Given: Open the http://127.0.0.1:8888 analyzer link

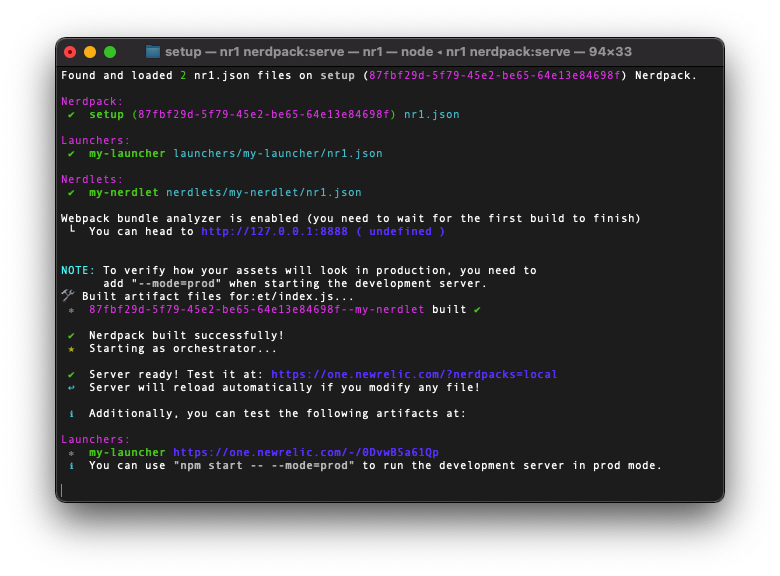Looking at the screenshot, I should click(274, 231).
